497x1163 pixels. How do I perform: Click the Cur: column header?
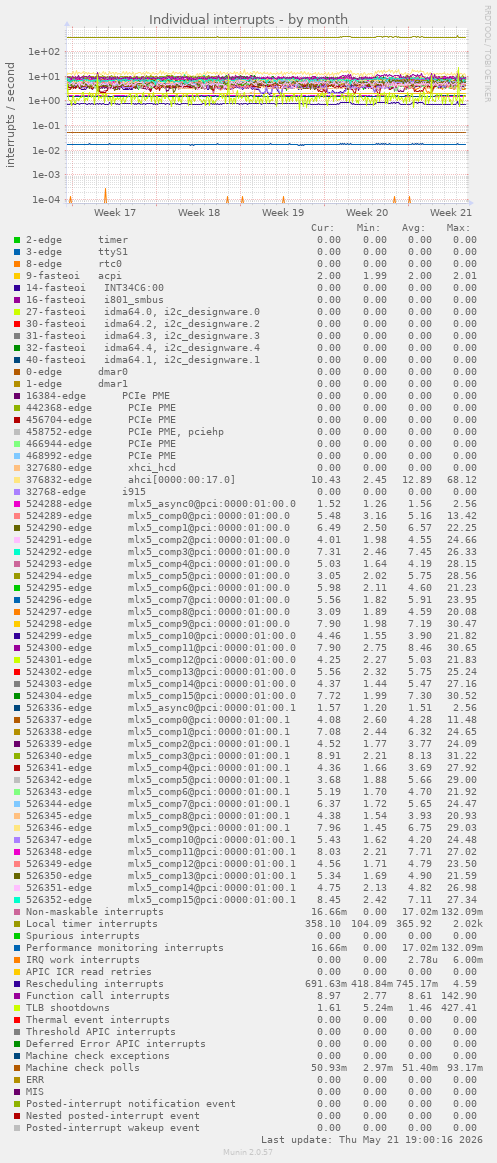point(323,228)
